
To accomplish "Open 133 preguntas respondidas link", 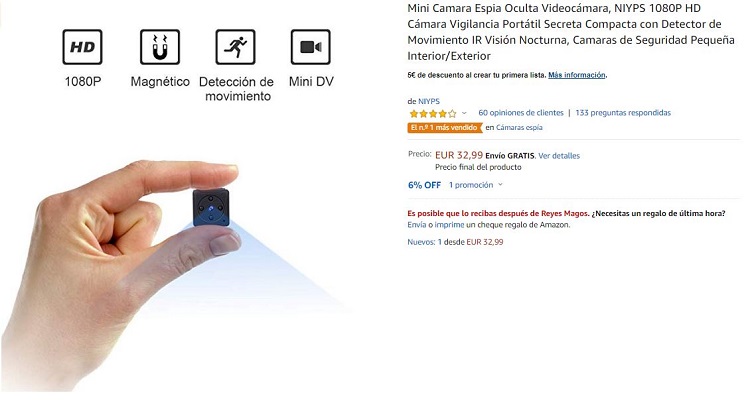I will point(623,113).
